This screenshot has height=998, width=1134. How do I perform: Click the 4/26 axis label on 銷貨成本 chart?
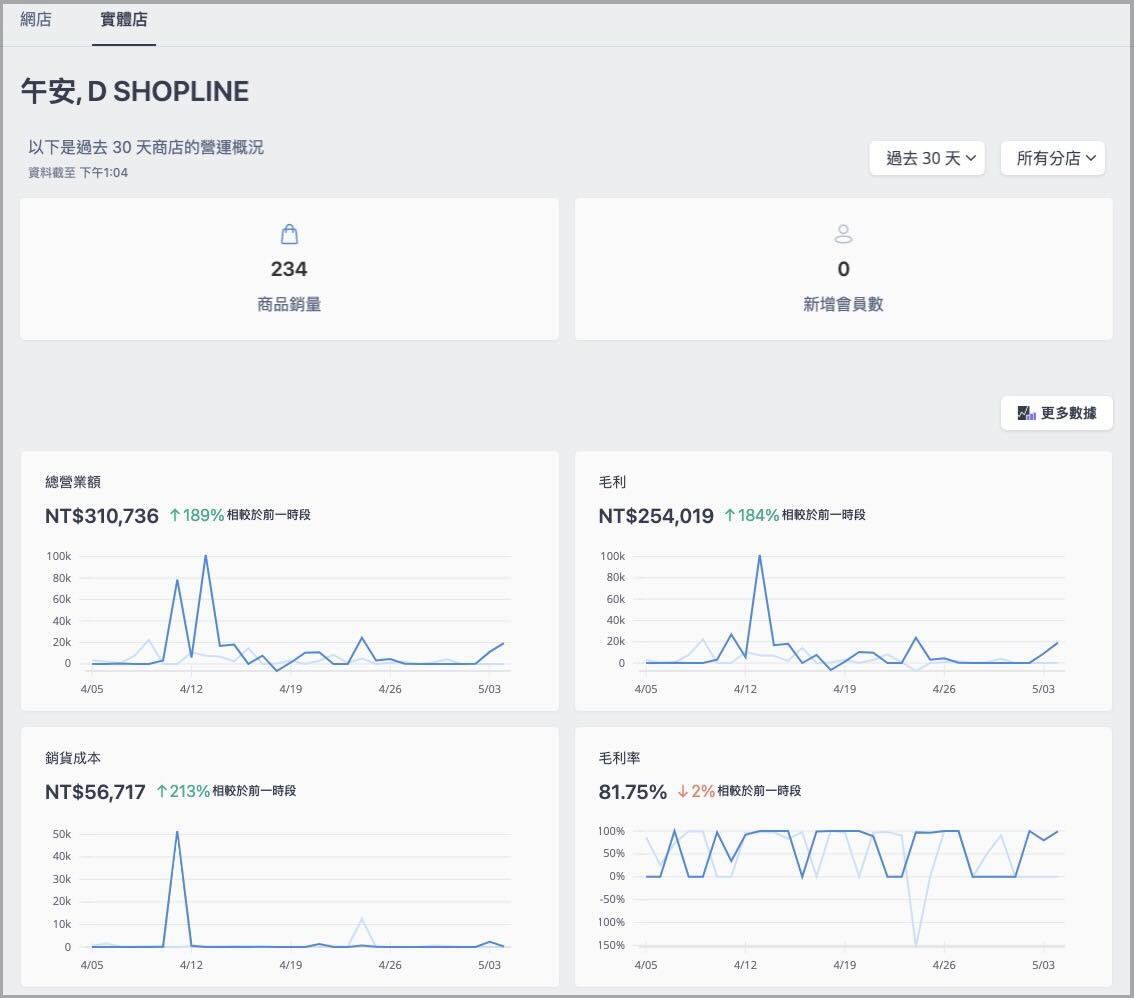click(390, 965)
